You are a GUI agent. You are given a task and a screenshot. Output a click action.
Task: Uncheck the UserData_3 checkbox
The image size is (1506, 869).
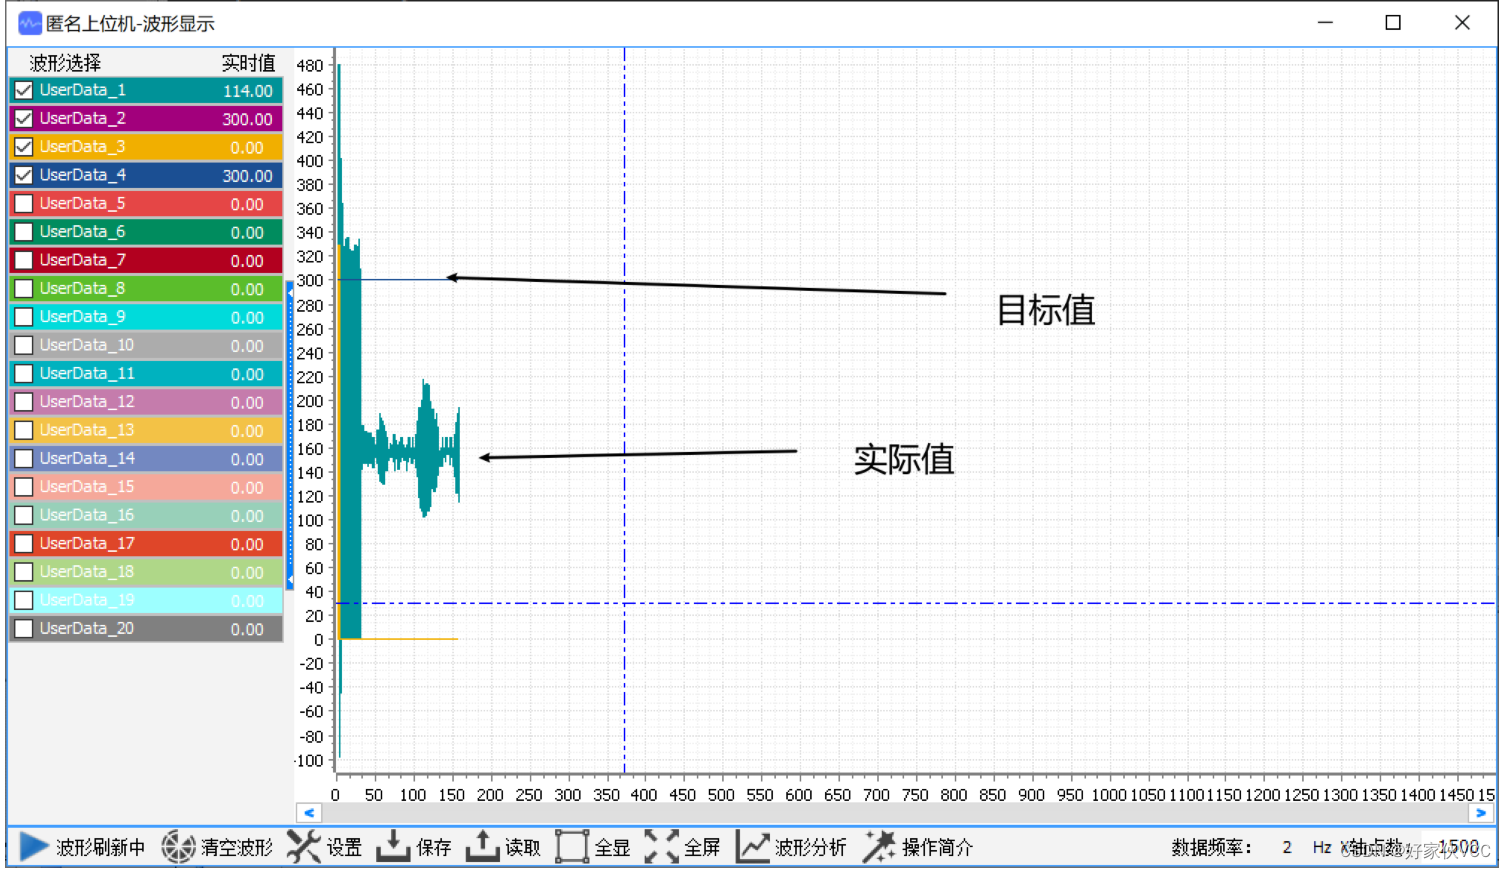point(24,147)
